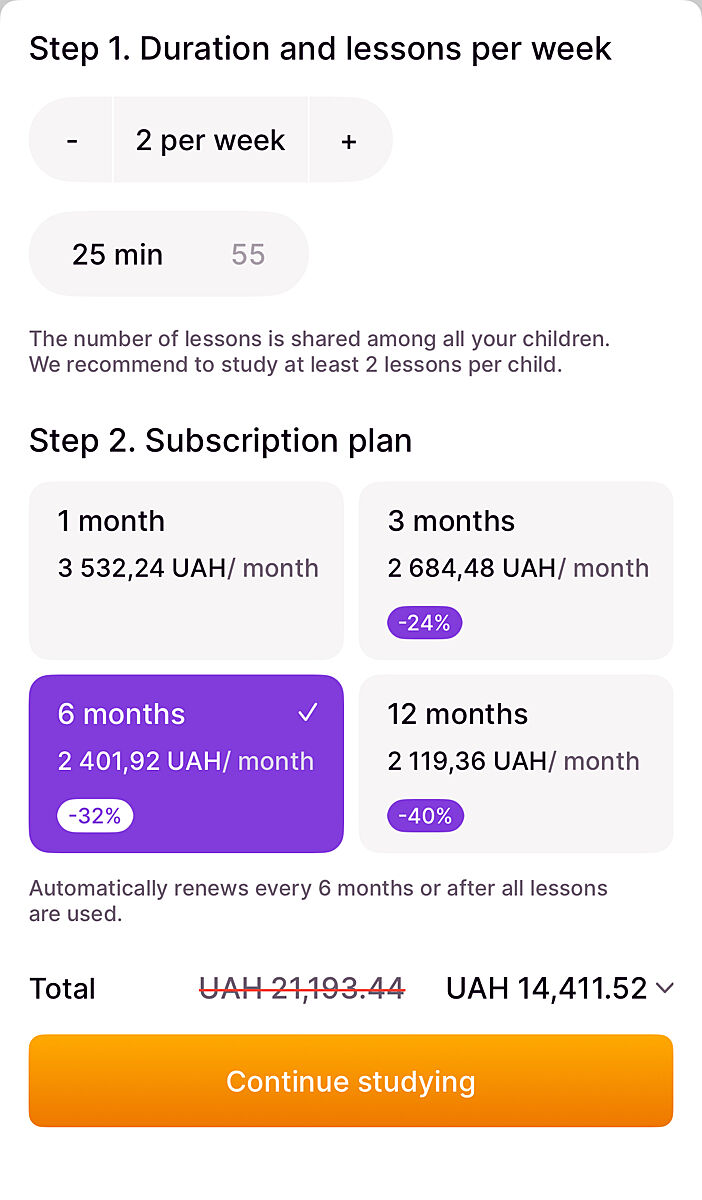Select the 3 months plan title

coord(451,521)
